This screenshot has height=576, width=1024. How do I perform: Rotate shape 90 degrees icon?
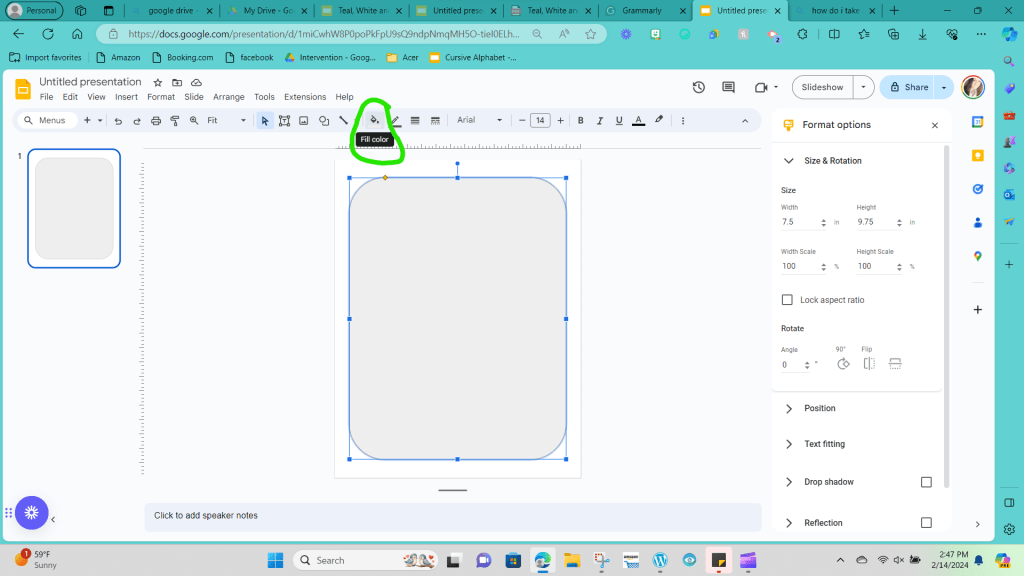[x=843, y=364]
